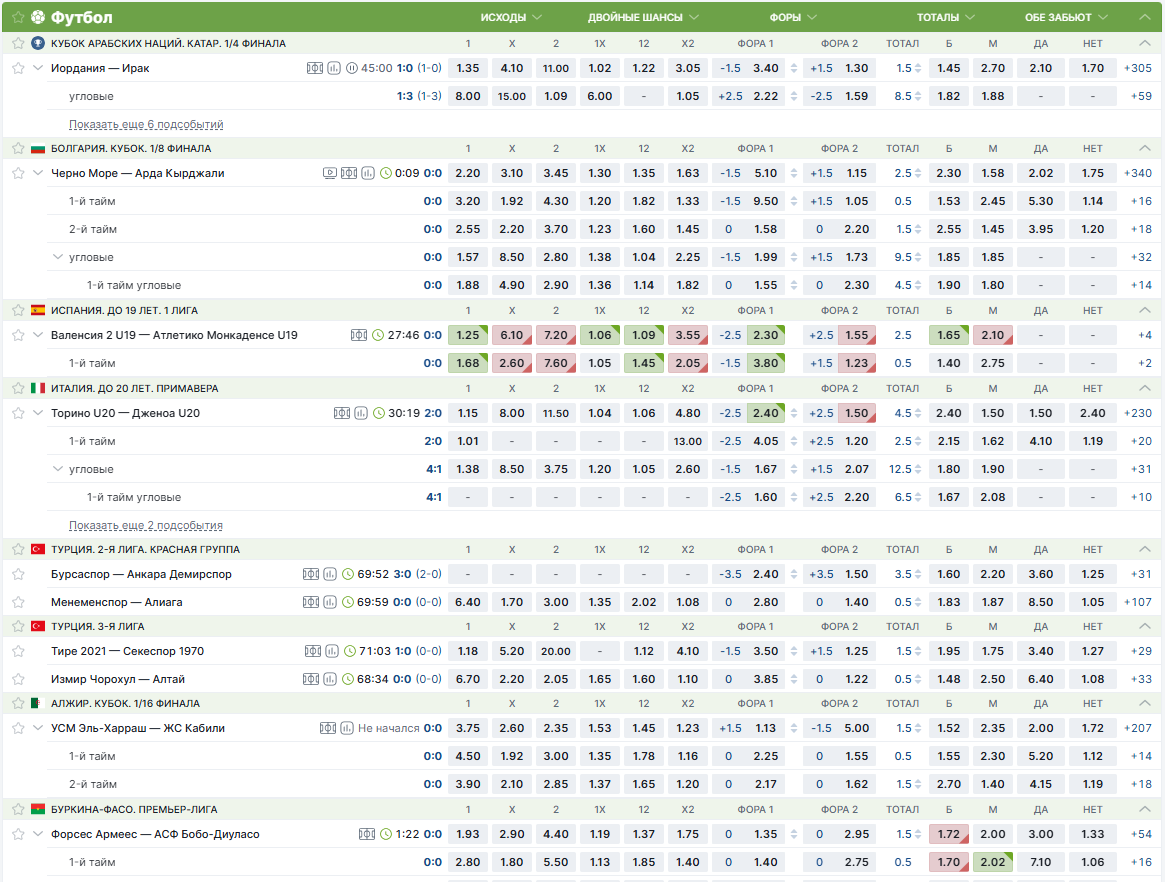
Task: Open statistics icon for Торино U20 — Дженоа U20
Action: point(359,413)
